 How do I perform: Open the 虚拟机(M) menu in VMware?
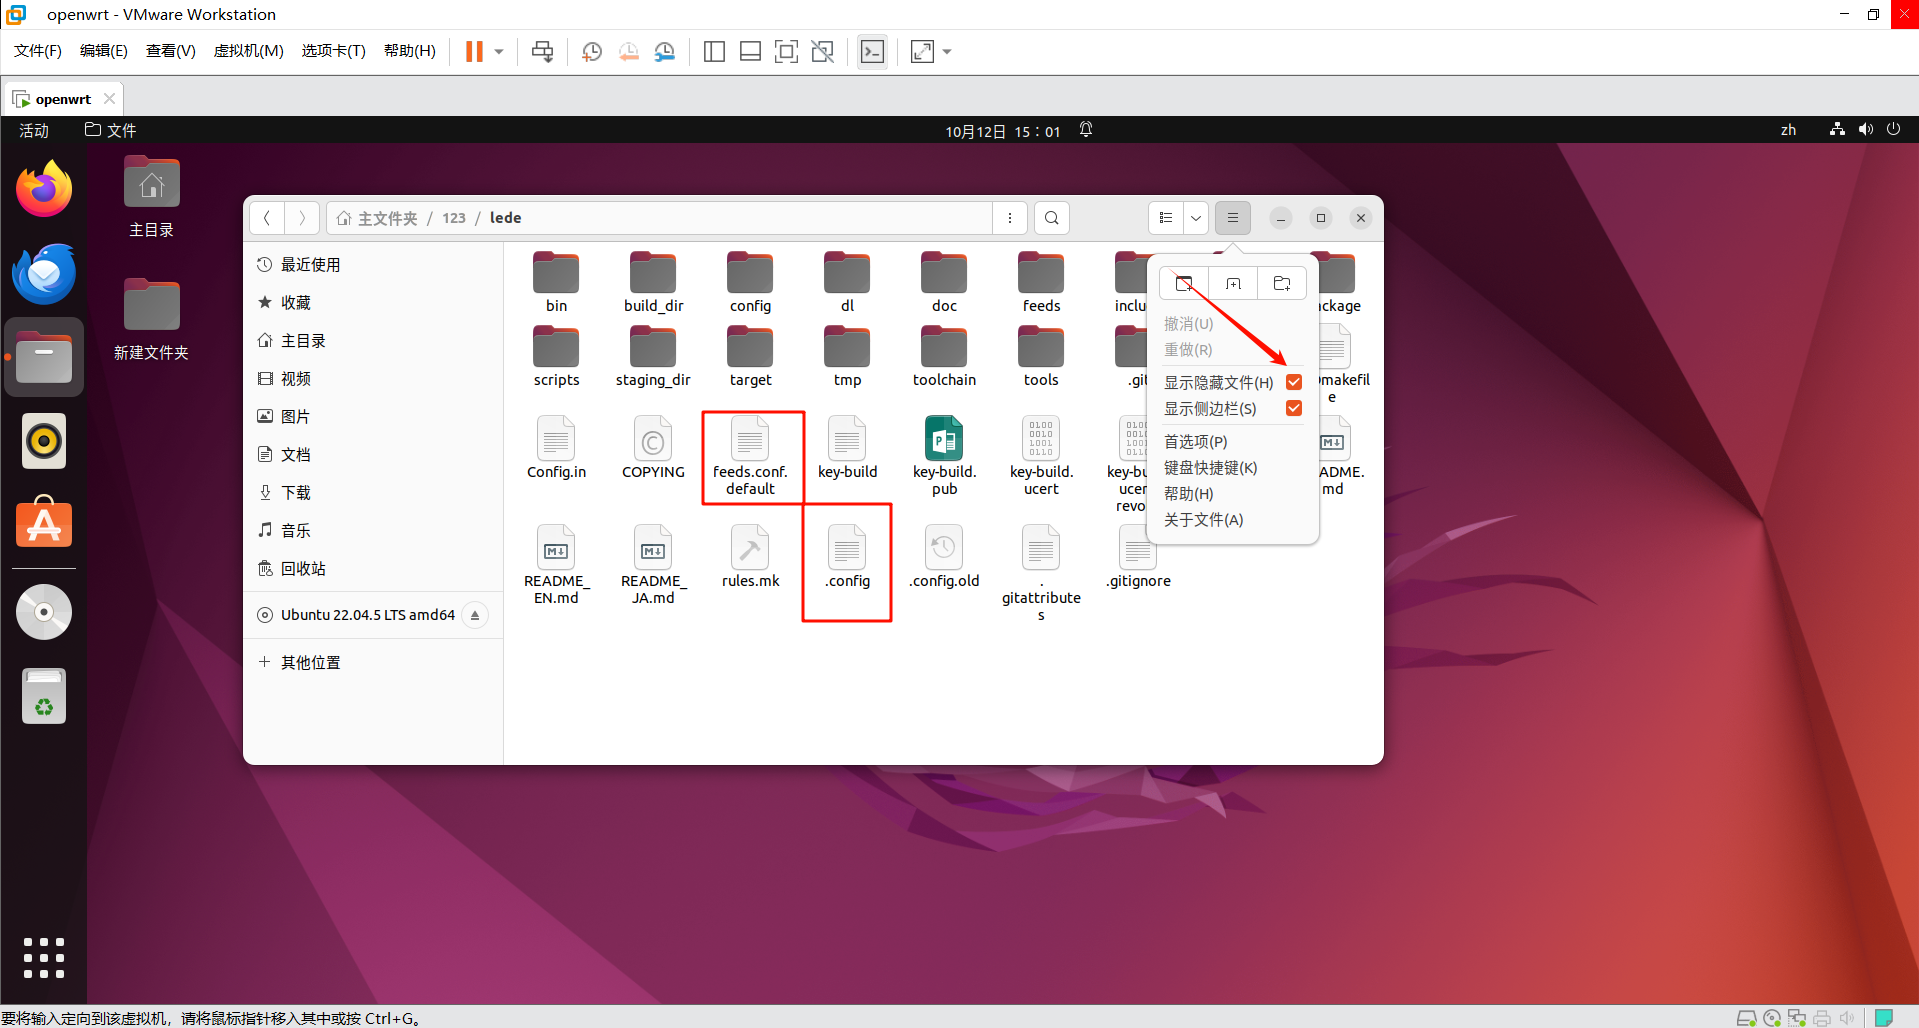point(248,51)
